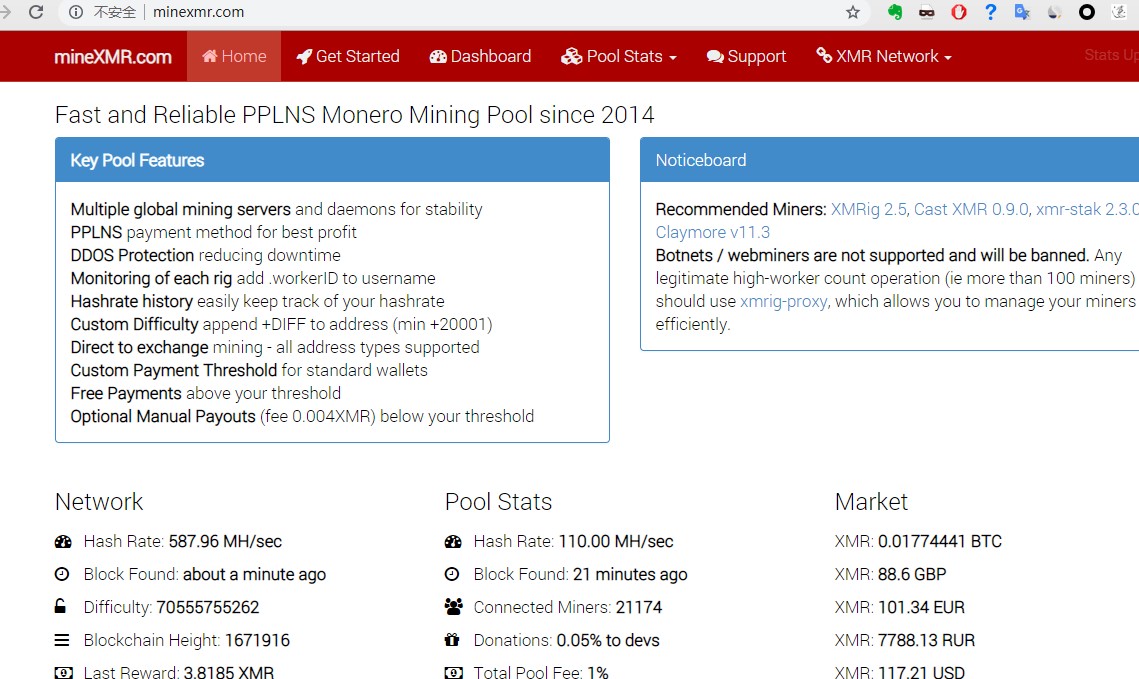The height and width of the screenshot is (679, 1139).
Task: Select the difficulty value 70555755262
Action: point(208,607)
